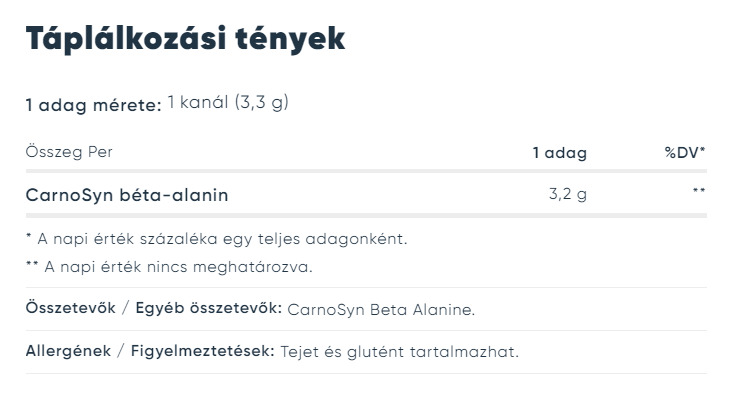This screenshot has width=736, height=399.
Task: Click the Figyelmeztetések label
Action: [202, 351]
